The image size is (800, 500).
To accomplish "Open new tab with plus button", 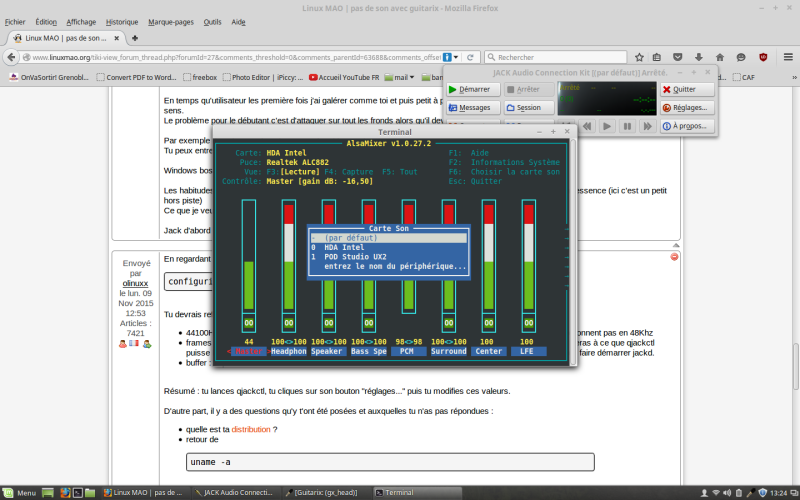I will coord(135,38).
